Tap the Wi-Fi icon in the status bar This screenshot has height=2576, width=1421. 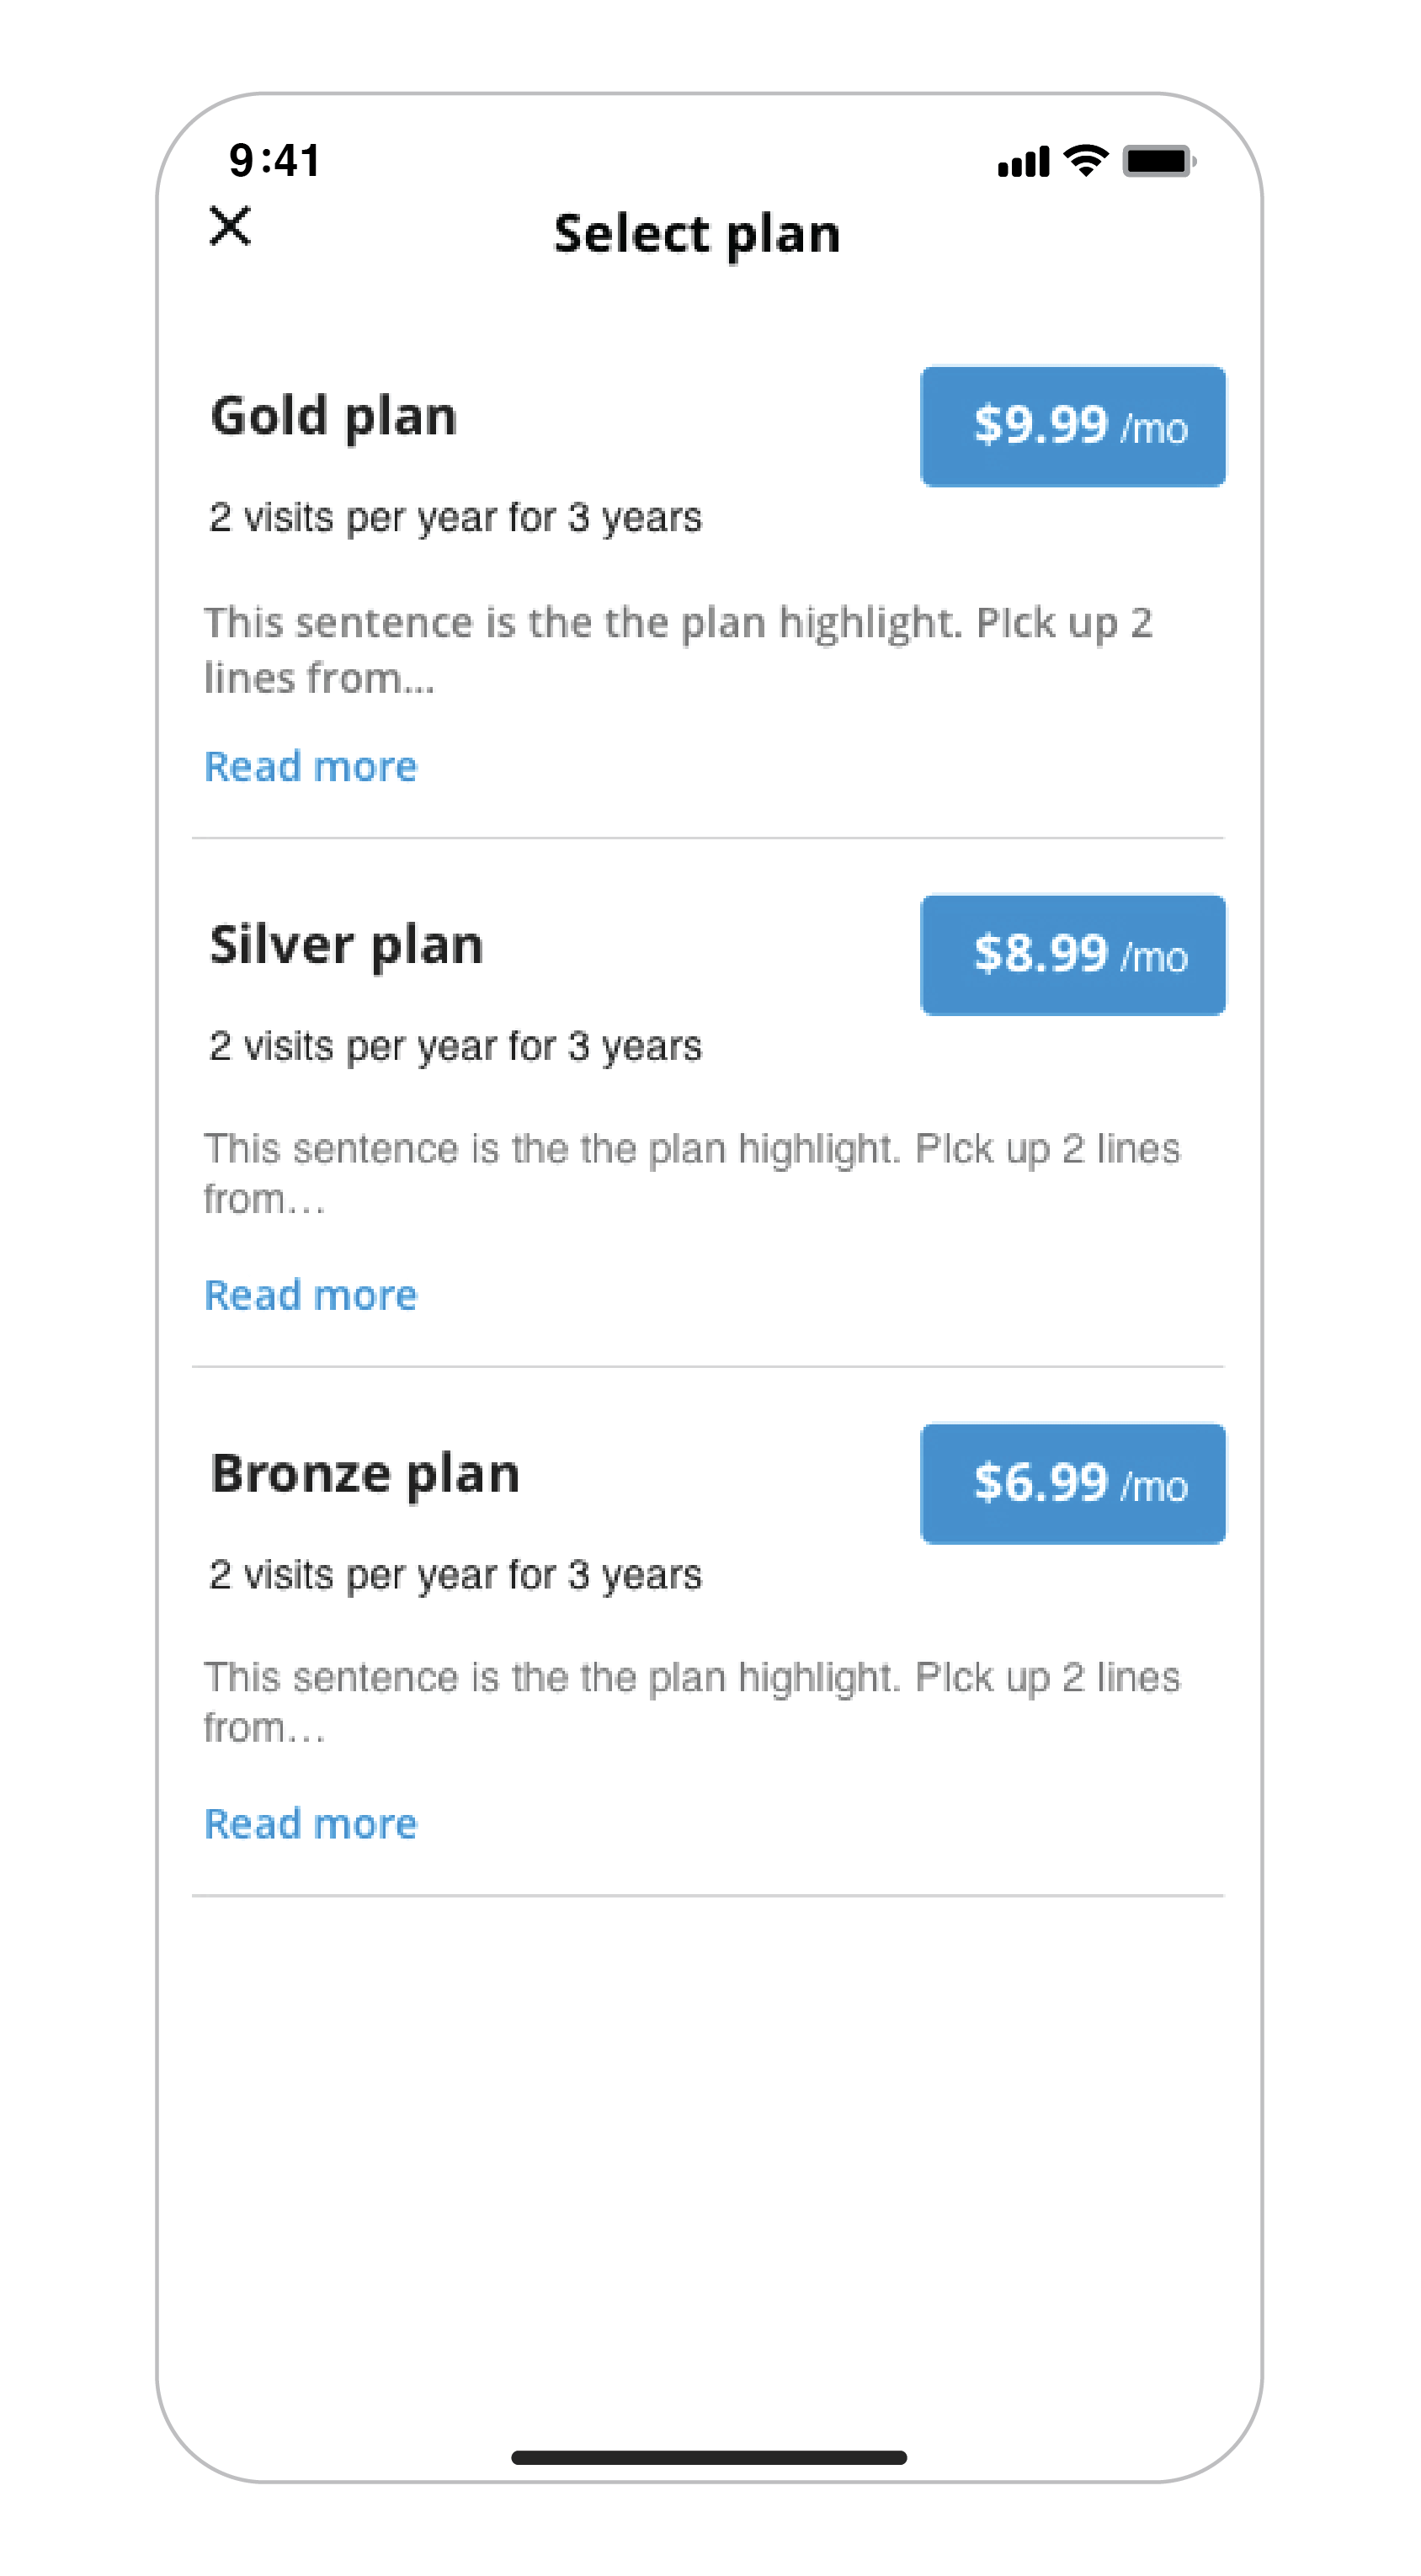click(1086, 160)
